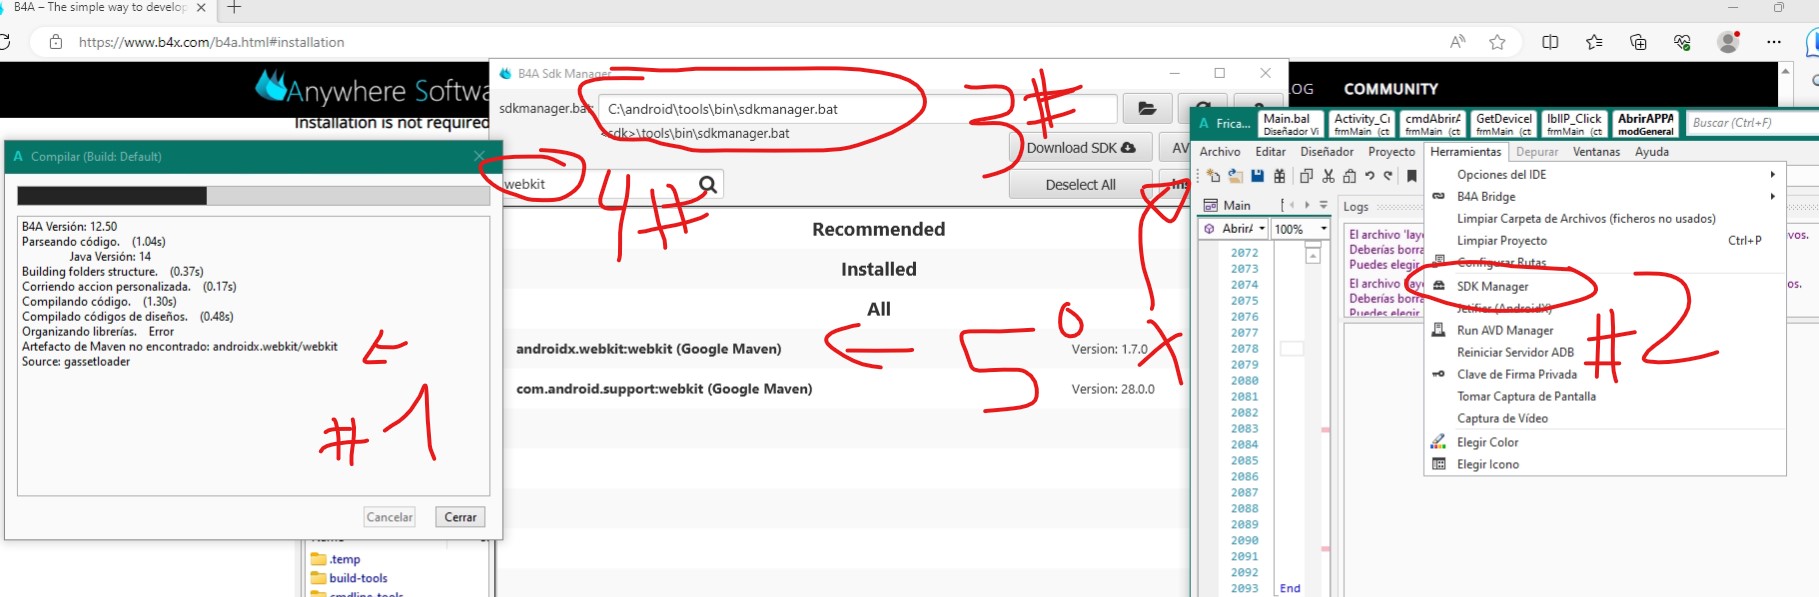
Task: Choose Elegir Icono menu item
Action: (1605, 464)
